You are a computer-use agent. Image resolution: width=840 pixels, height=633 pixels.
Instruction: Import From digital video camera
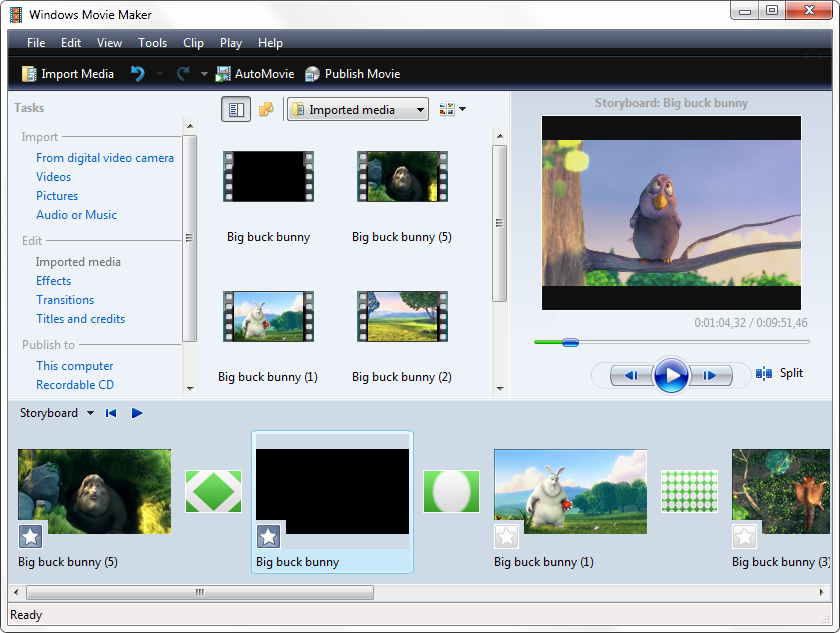coord(105,158)
